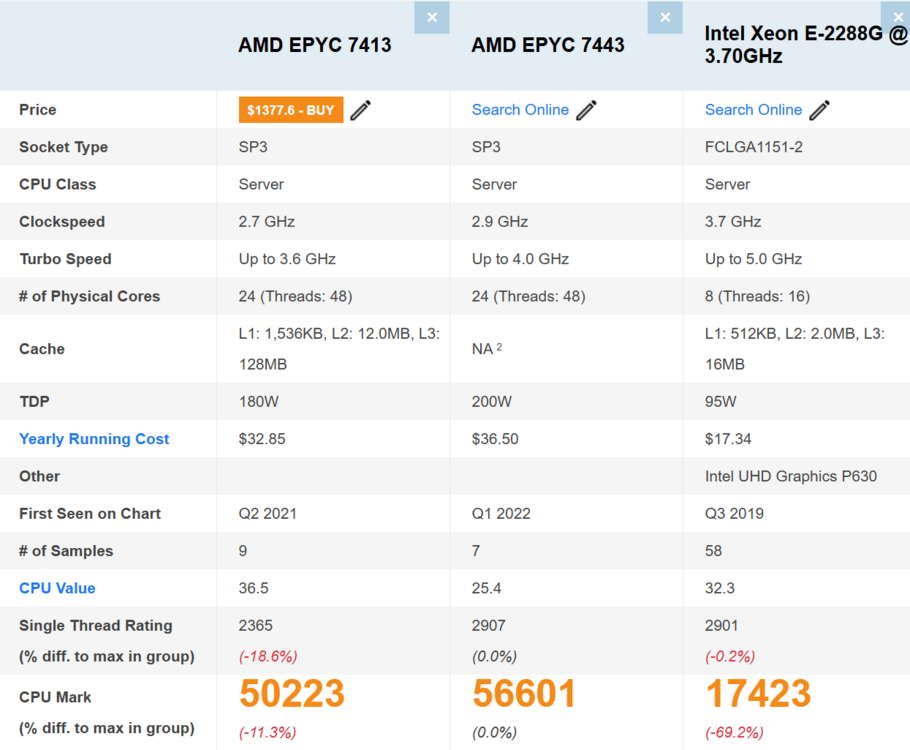Remove Intel Xeon E-2288G column
Image resolution: width=910 pixels, height=750 pixels.
point(895,17)
